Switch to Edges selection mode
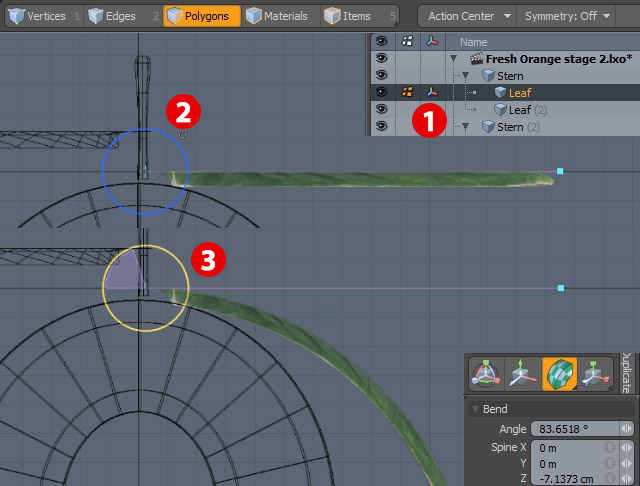The width and height of the screenshot is (640, 486). 123,16
